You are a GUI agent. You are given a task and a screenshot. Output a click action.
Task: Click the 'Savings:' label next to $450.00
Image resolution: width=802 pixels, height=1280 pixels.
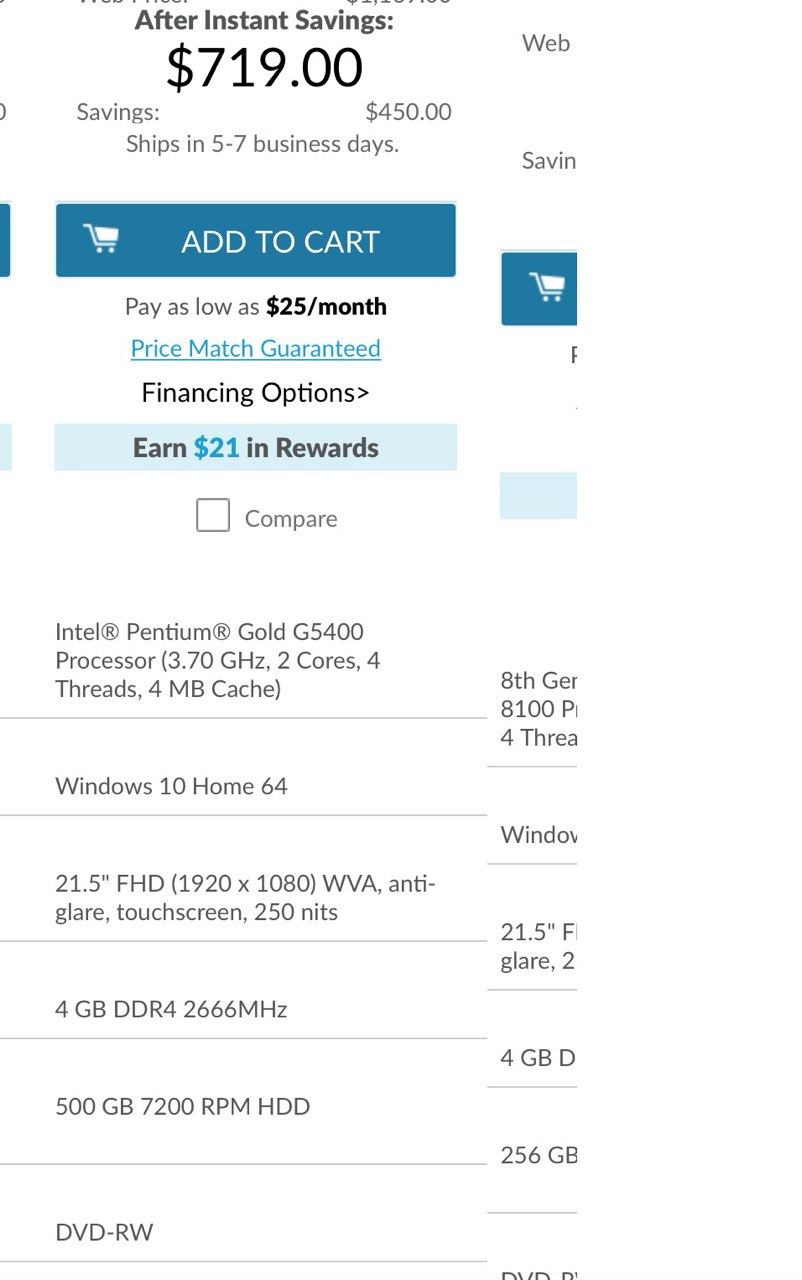point(118,111)
